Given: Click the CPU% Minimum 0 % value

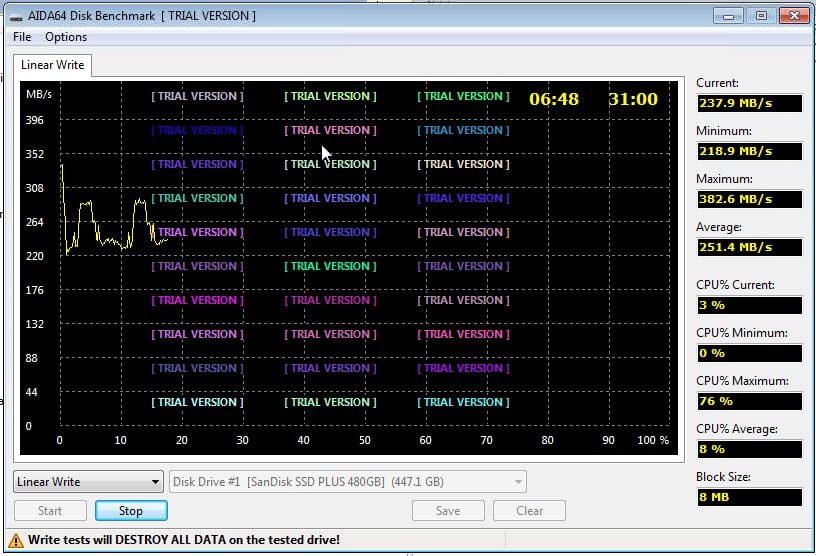Looking at the screenshot, I should (749, 353).
